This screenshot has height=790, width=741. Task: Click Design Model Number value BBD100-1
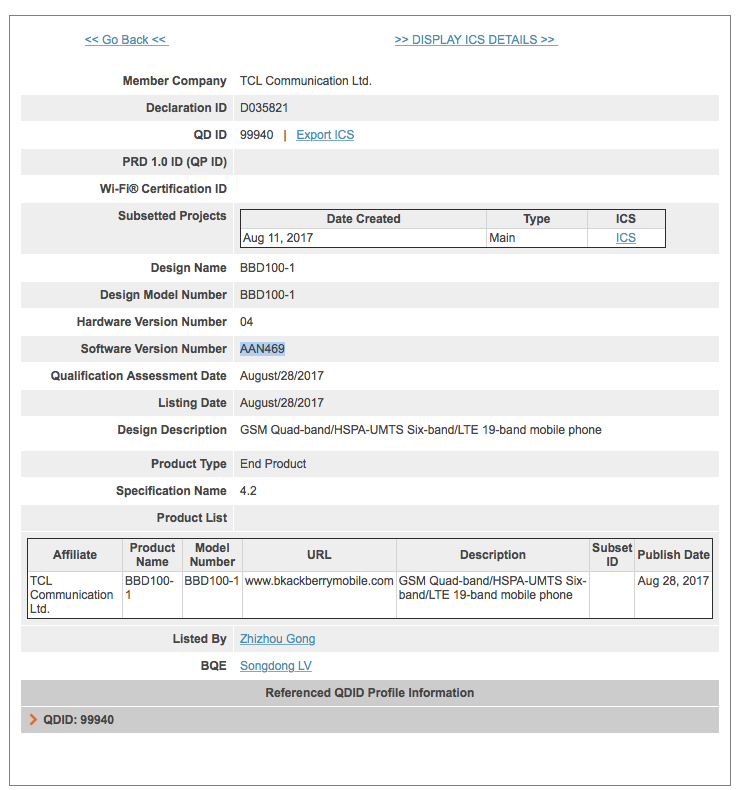click(x=267, y=295)
